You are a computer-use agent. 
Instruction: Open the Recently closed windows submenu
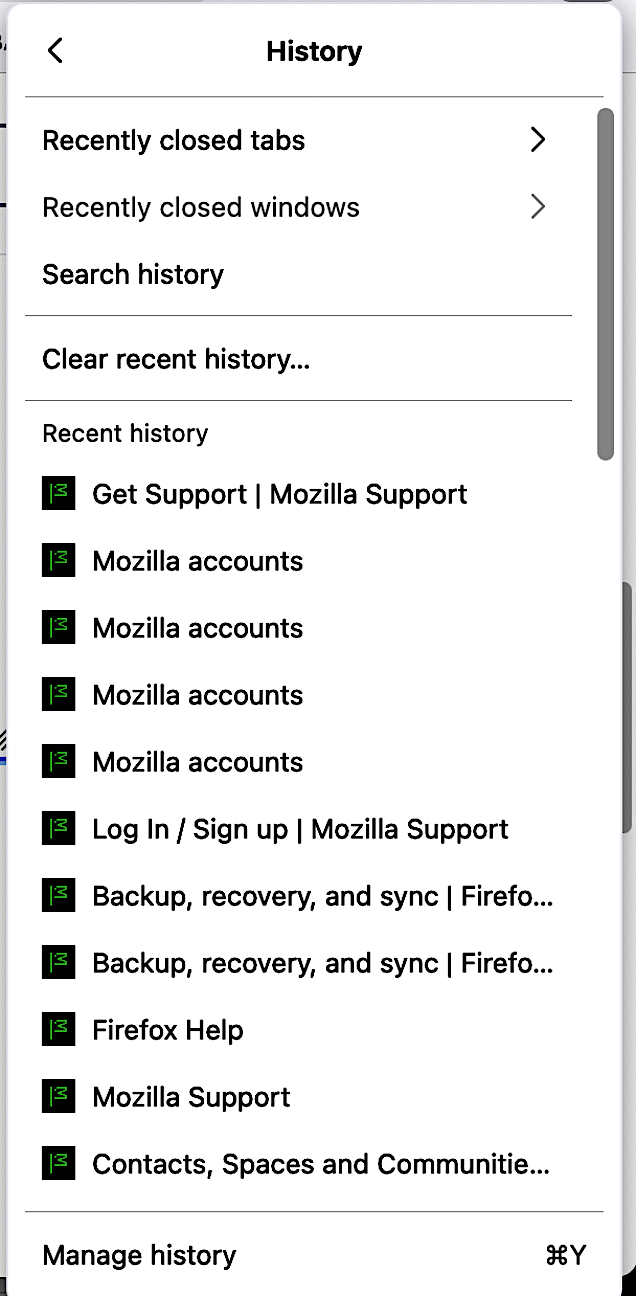(298, 207)
